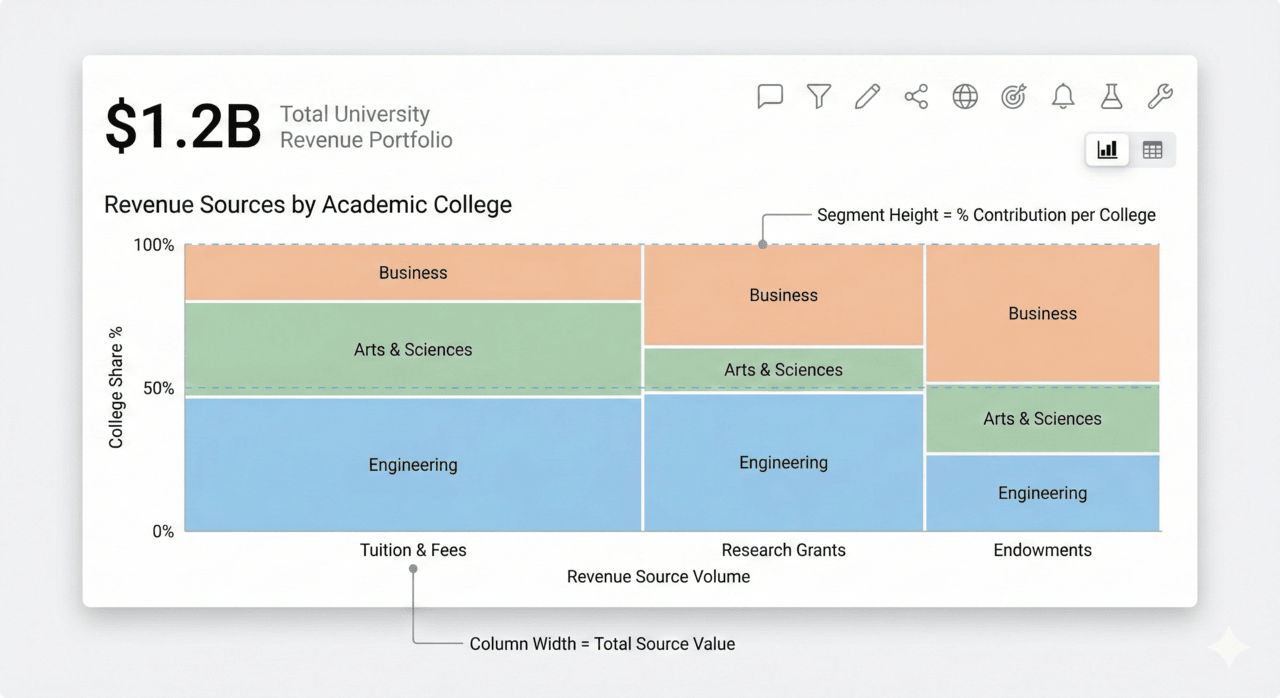Open the experiments flask tool
1280x698 pixels.
(x=1111, y=96)
